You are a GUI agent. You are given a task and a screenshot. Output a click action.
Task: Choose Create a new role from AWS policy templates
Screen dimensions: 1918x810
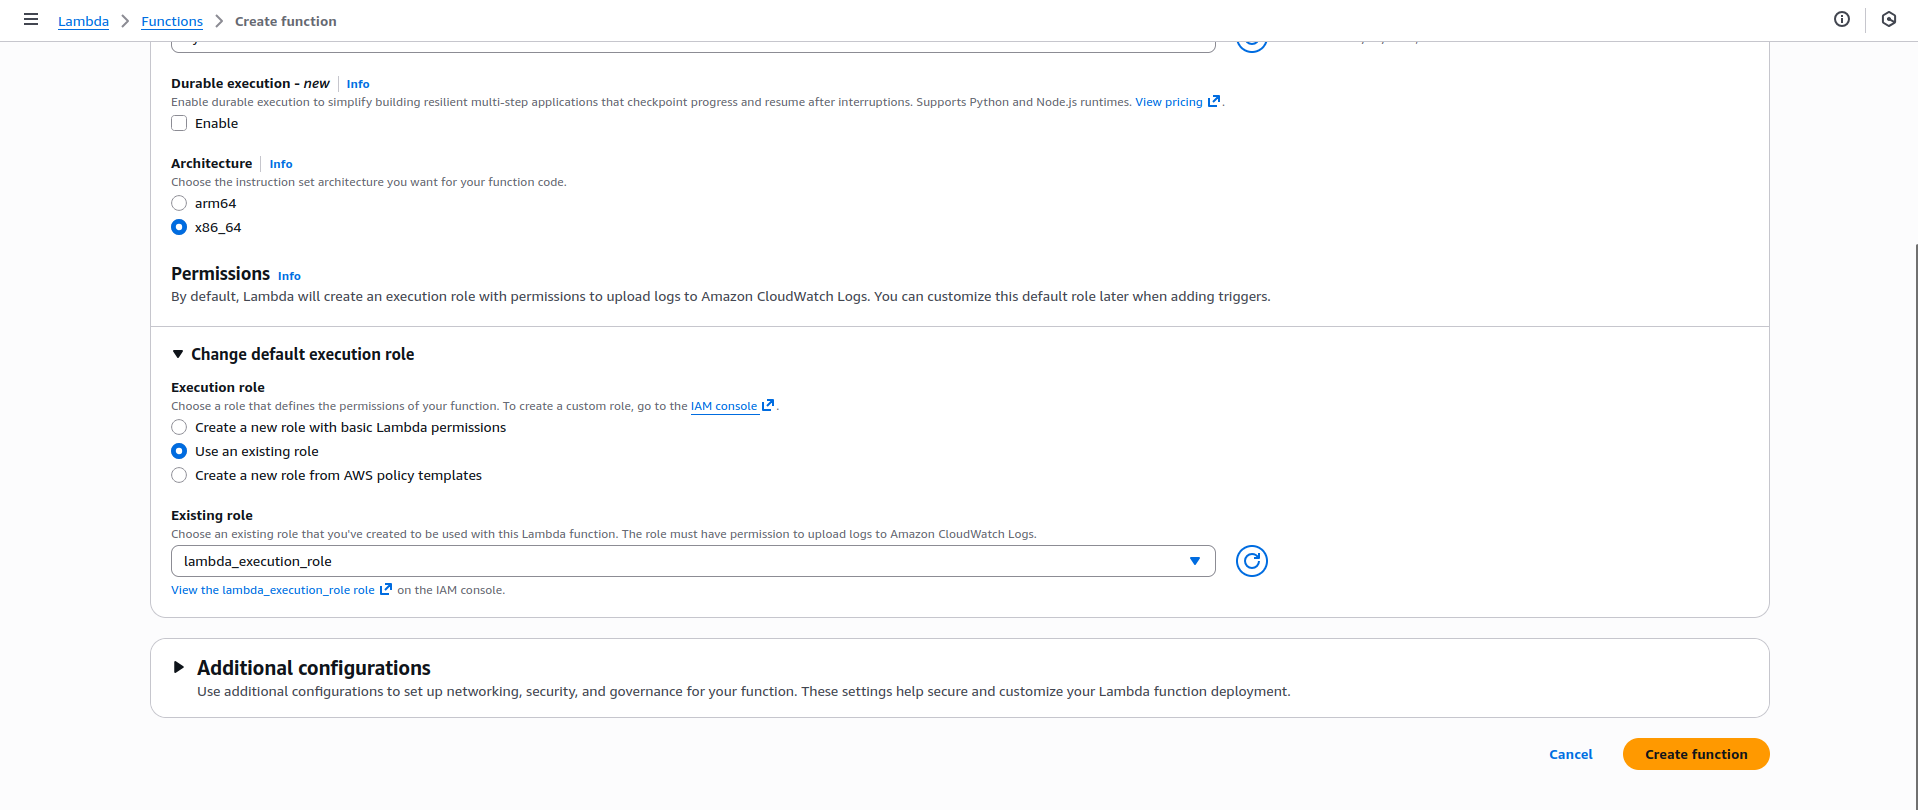coord(179,476)
